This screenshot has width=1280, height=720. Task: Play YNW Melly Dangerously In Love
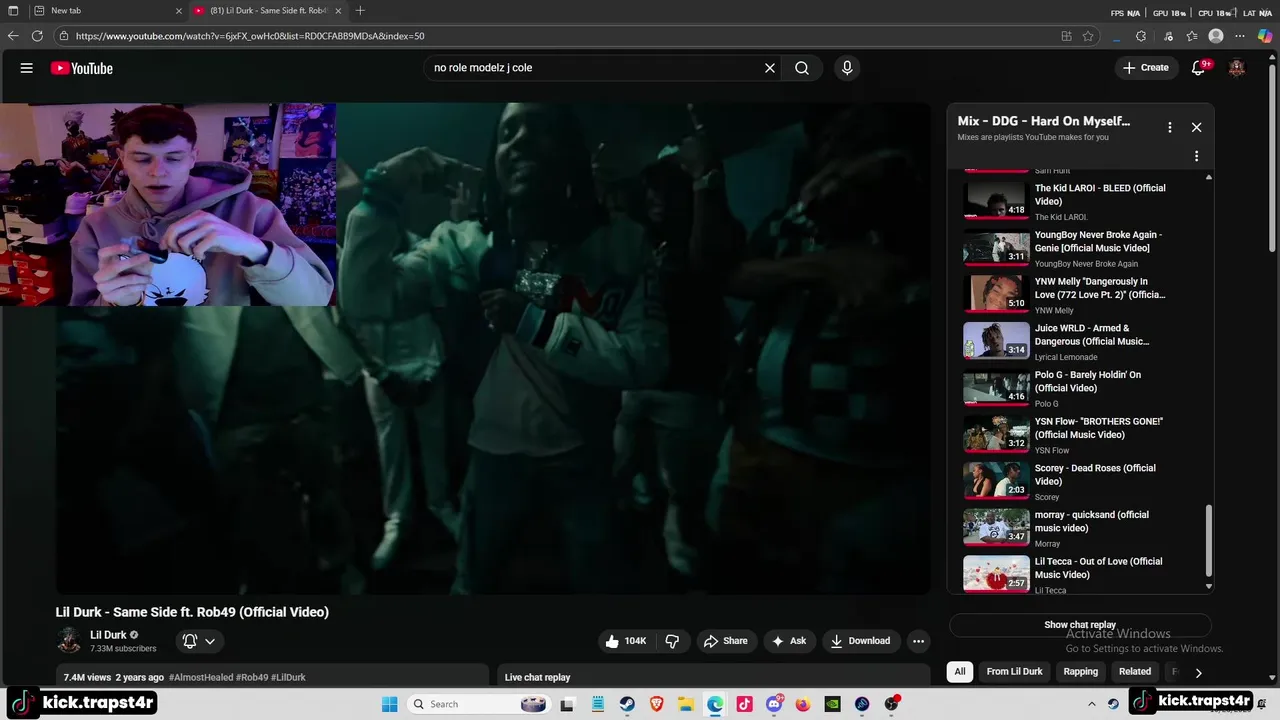(x=1080, y=295)
